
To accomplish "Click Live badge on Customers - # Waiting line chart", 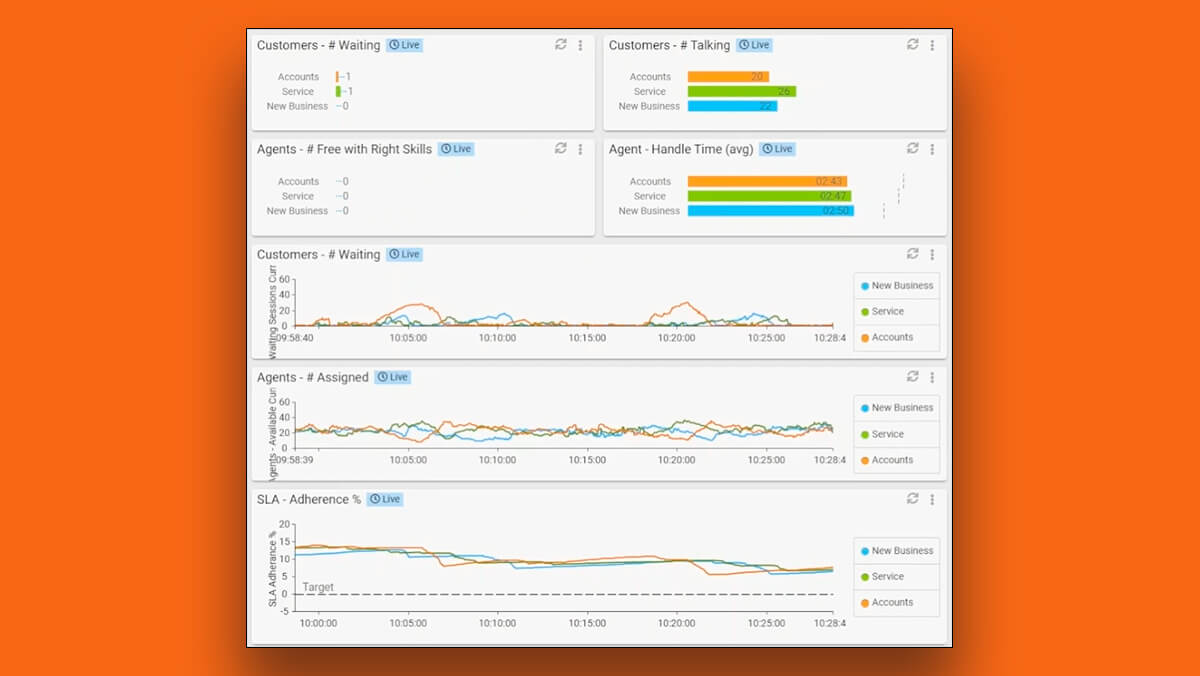I will [404, 255].
